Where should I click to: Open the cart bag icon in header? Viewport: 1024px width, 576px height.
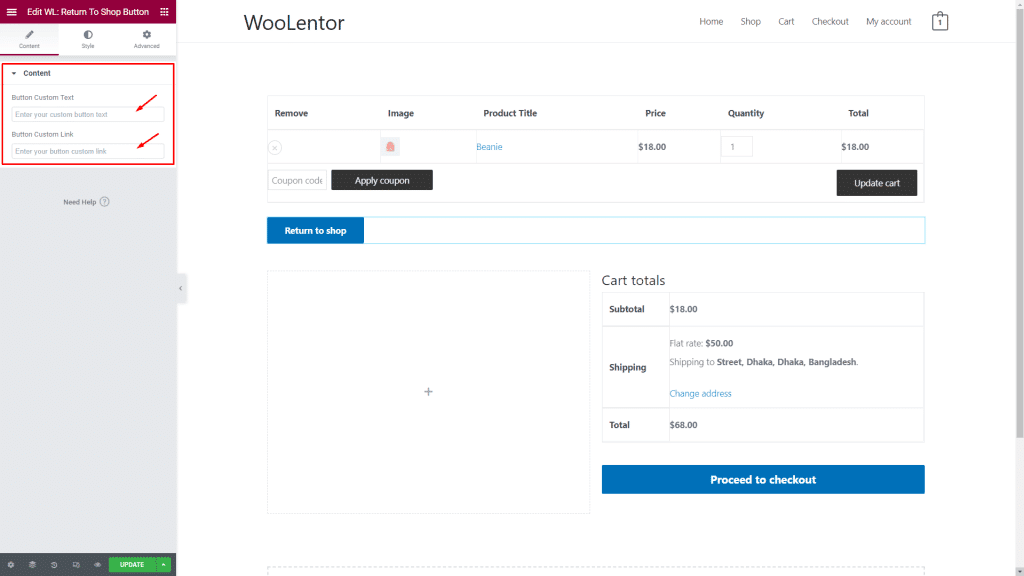coord(939,20)
